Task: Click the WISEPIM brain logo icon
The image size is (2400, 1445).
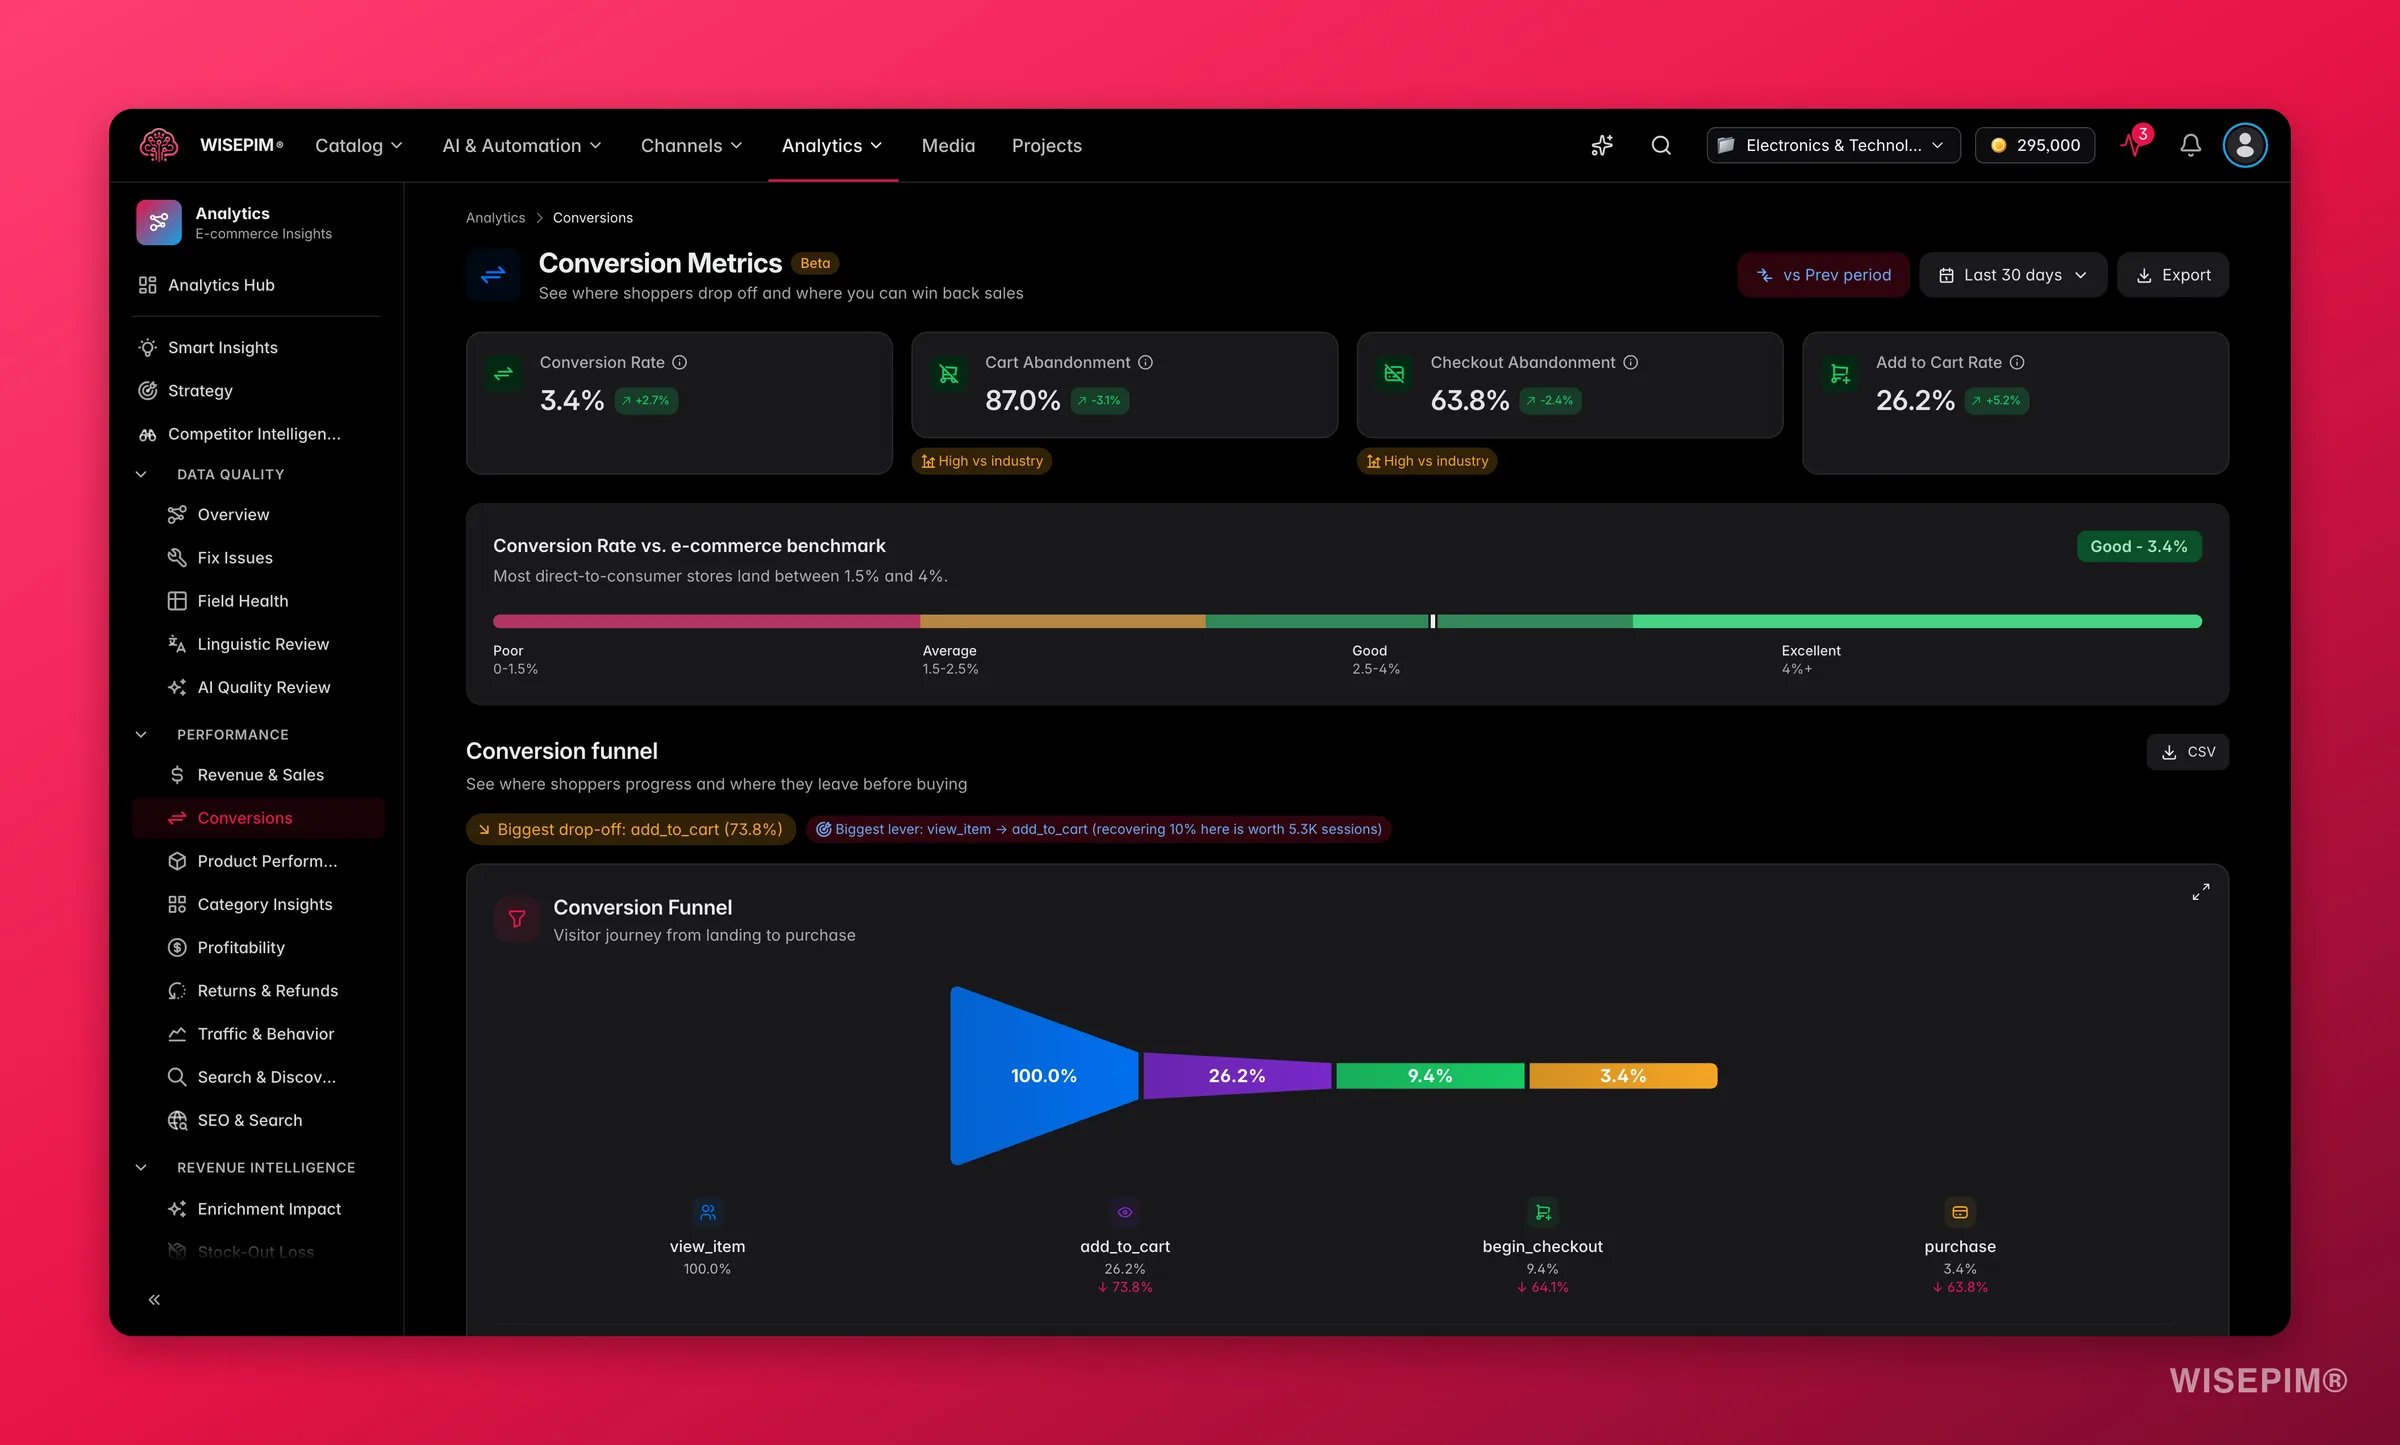Action: [x=159, y=145]
